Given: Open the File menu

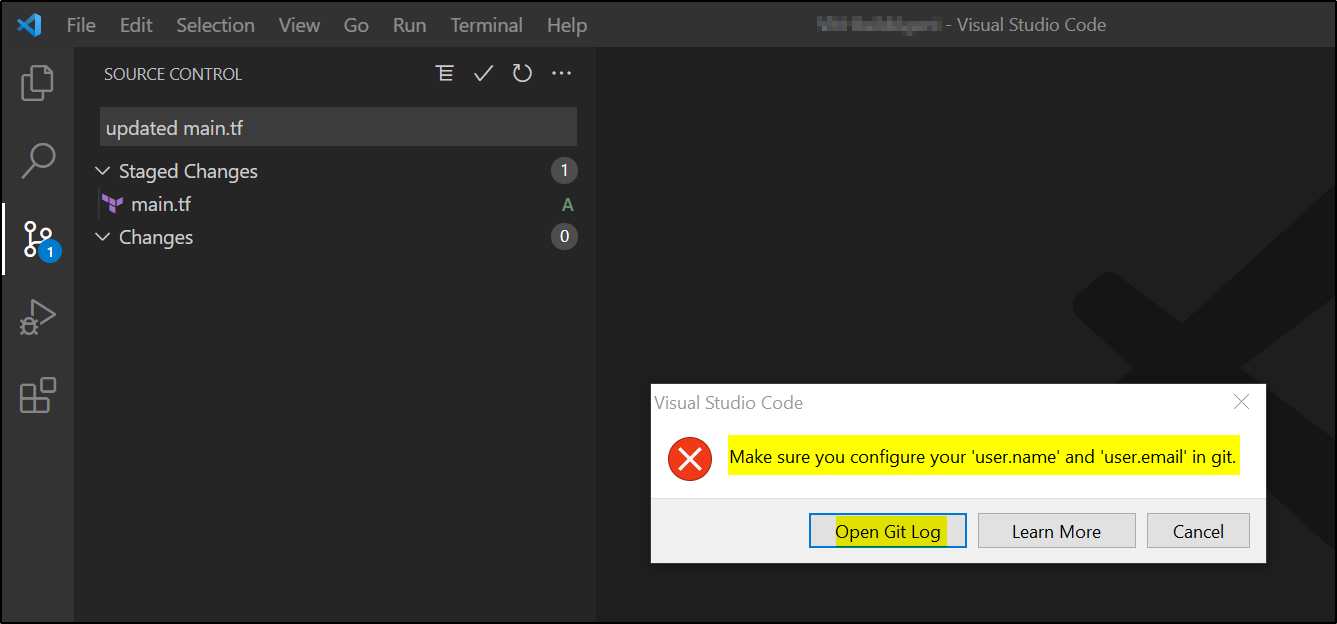Looking at the screenshot, I should pyautogui.click(x=80, y=25).
